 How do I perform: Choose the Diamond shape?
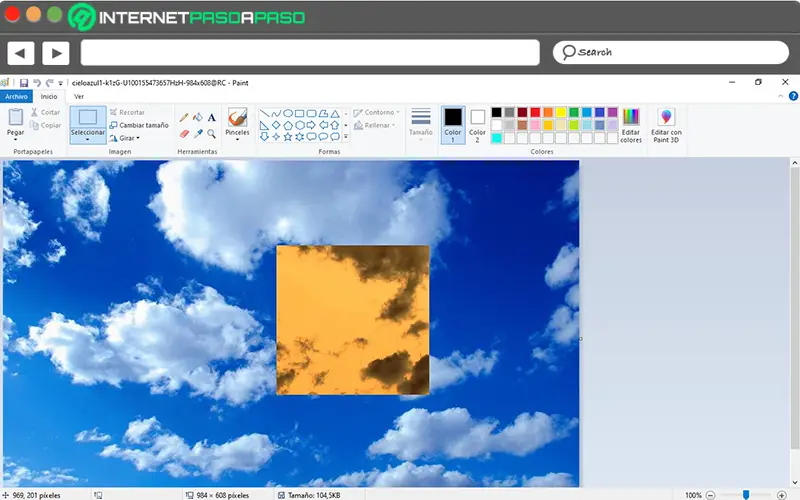pos(276,125)
